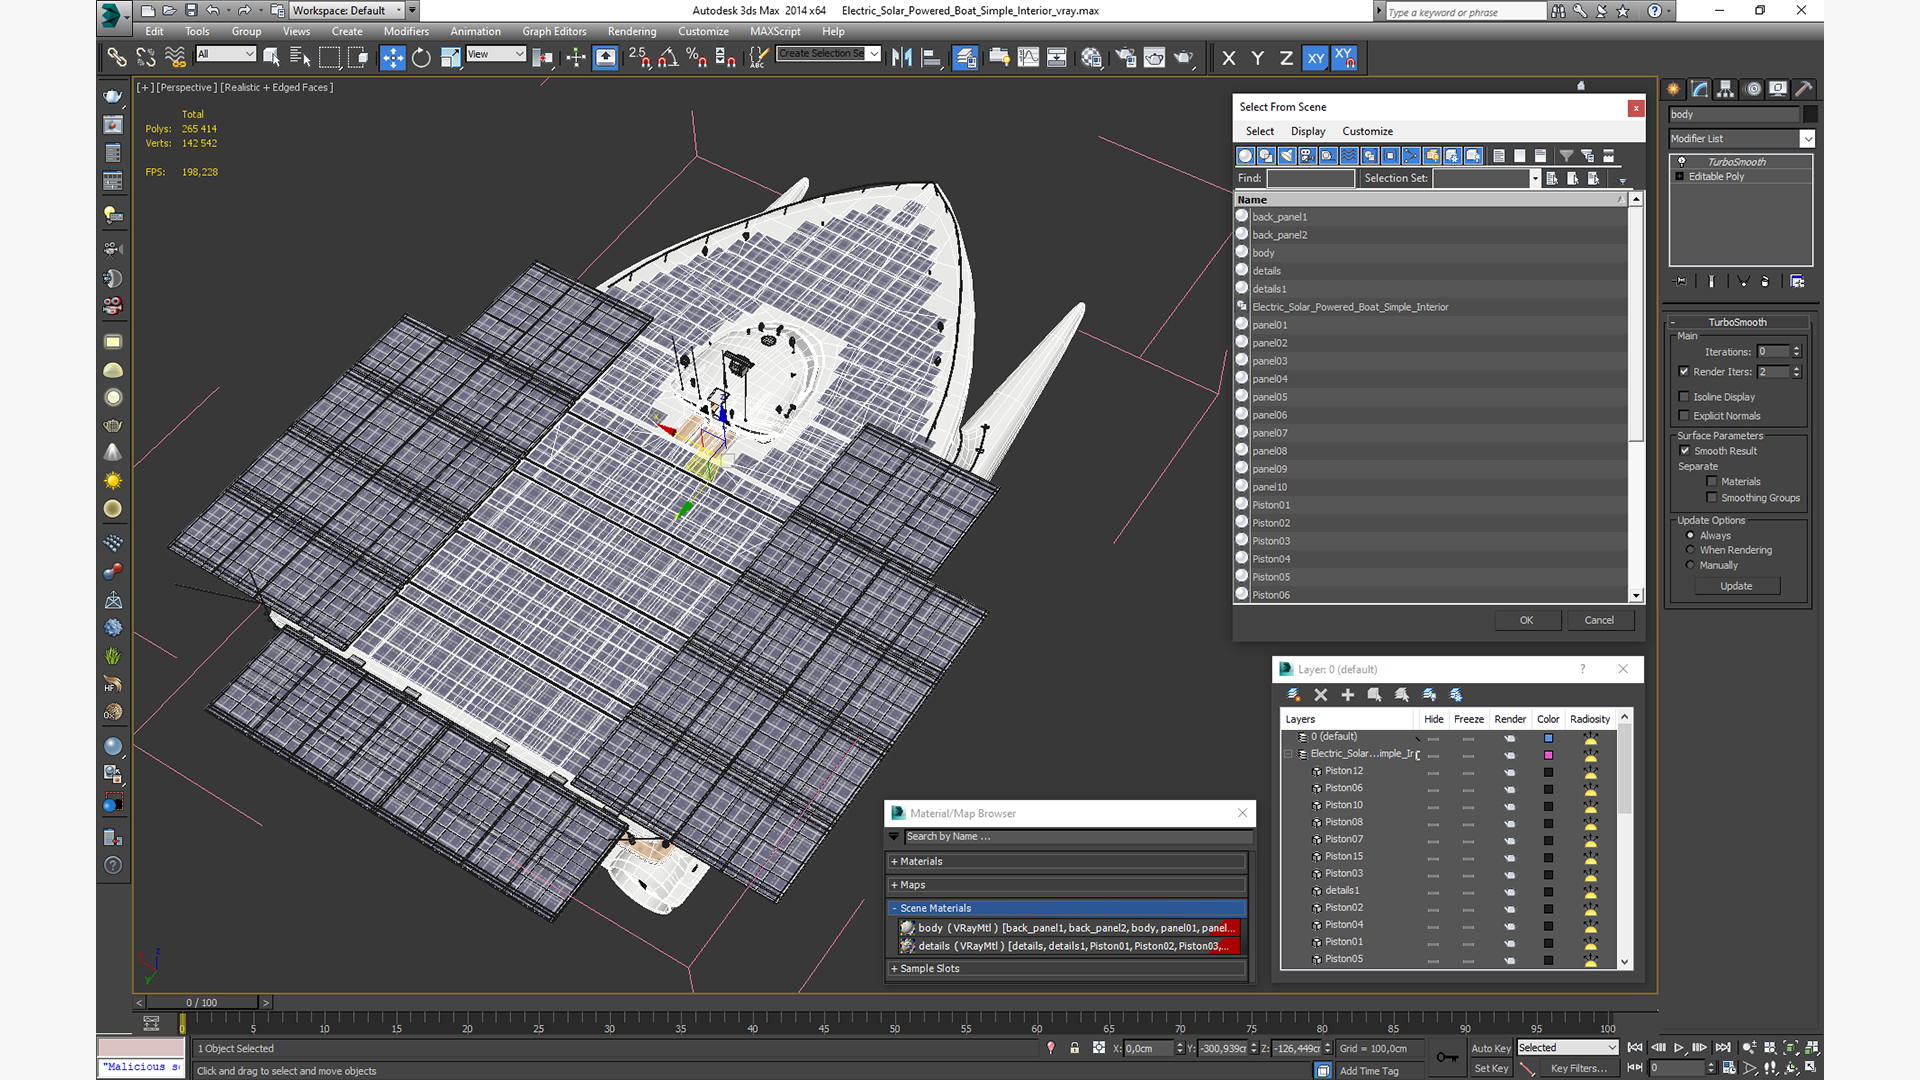
Task: Click Remove Modifier trash icon in stack
Action: click(1765, 282)
